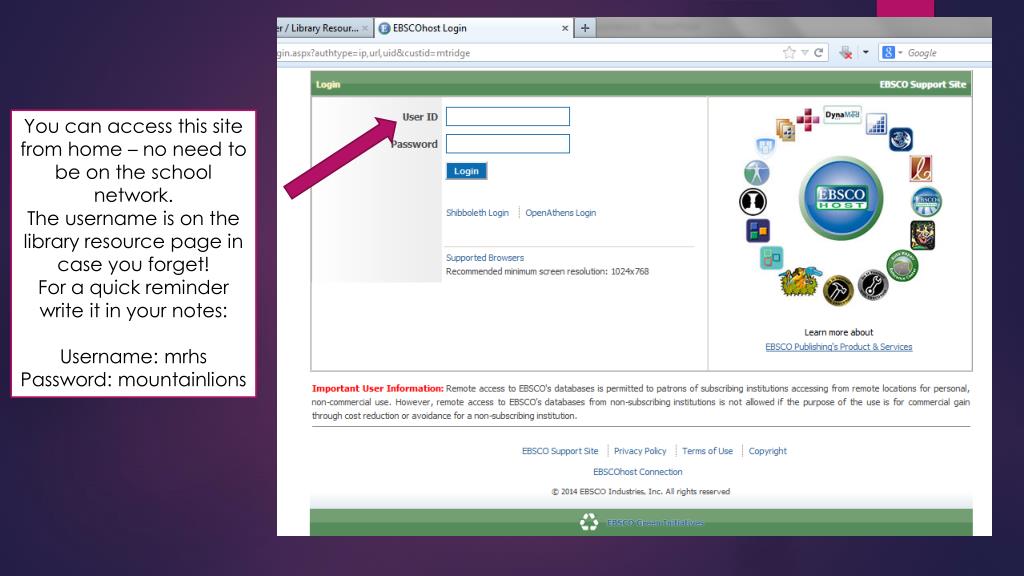1024x576 pixels.
Task: Close the Library Resources tab
Action: (365, 28)
